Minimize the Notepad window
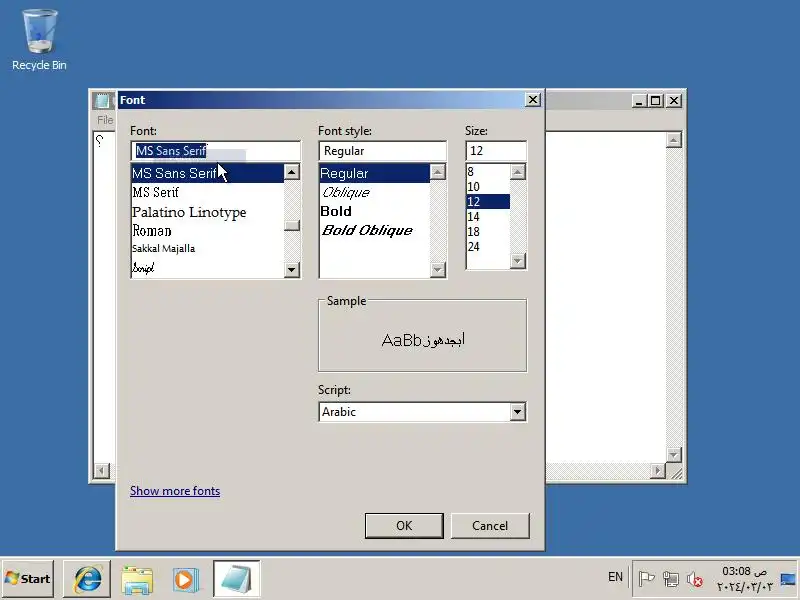This screenshot has height=600, width=800. tap(639, 101)
